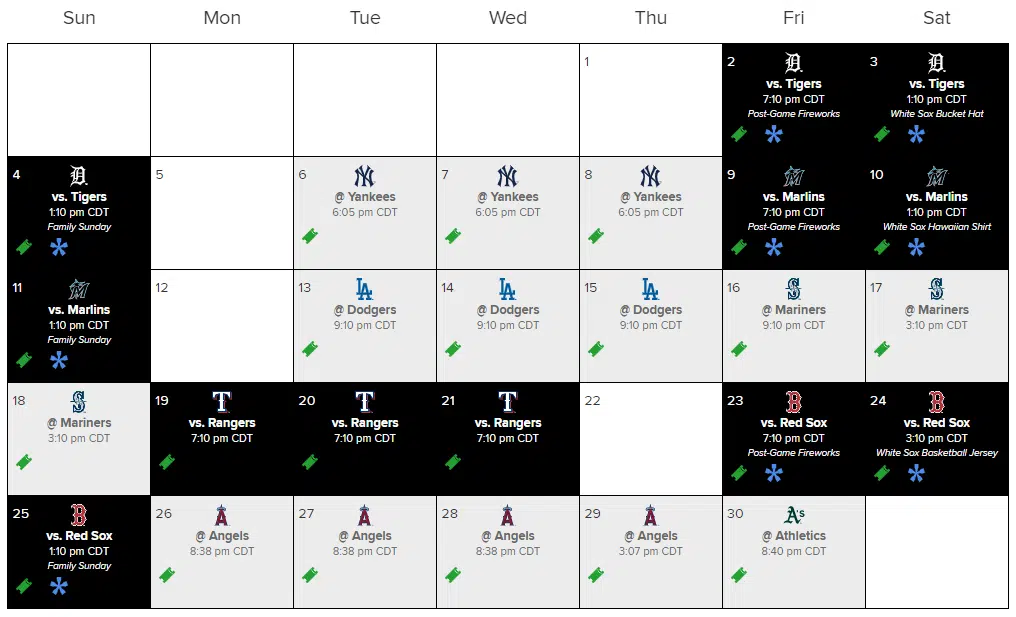Click the Mariners logo on June 16
1016x617 pixels.
(793, 290)
